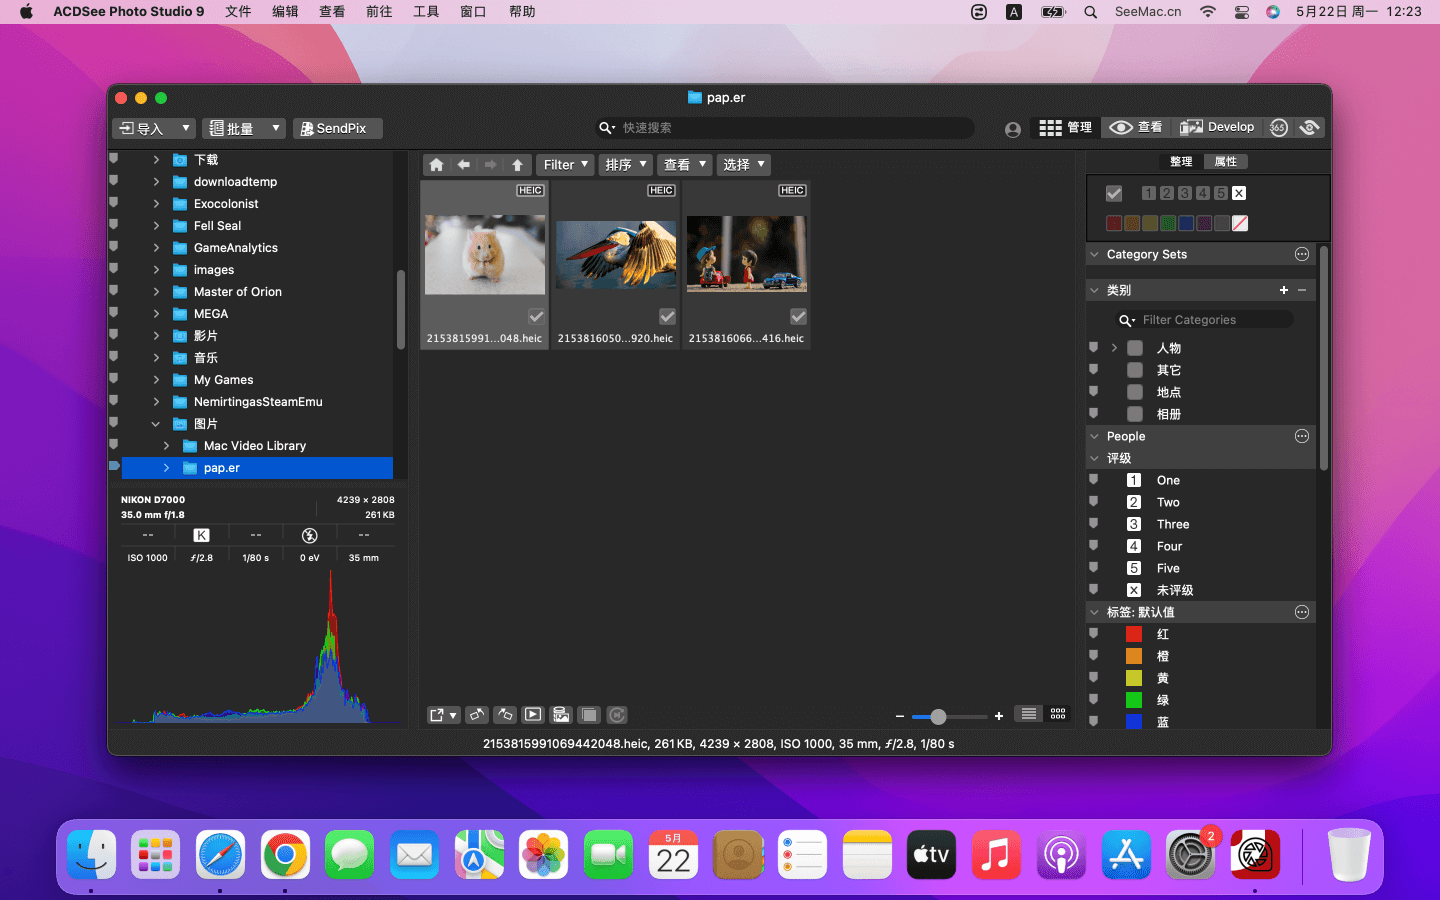Rotate the image left using the bottom toolbar
Viewport: 1440px width, 900px height.
(477, 715)
